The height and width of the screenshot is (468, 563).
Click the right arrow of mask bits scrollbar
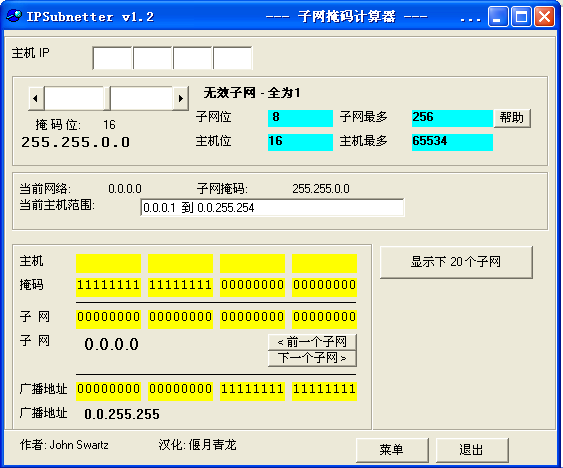click(x=181, y=98)
